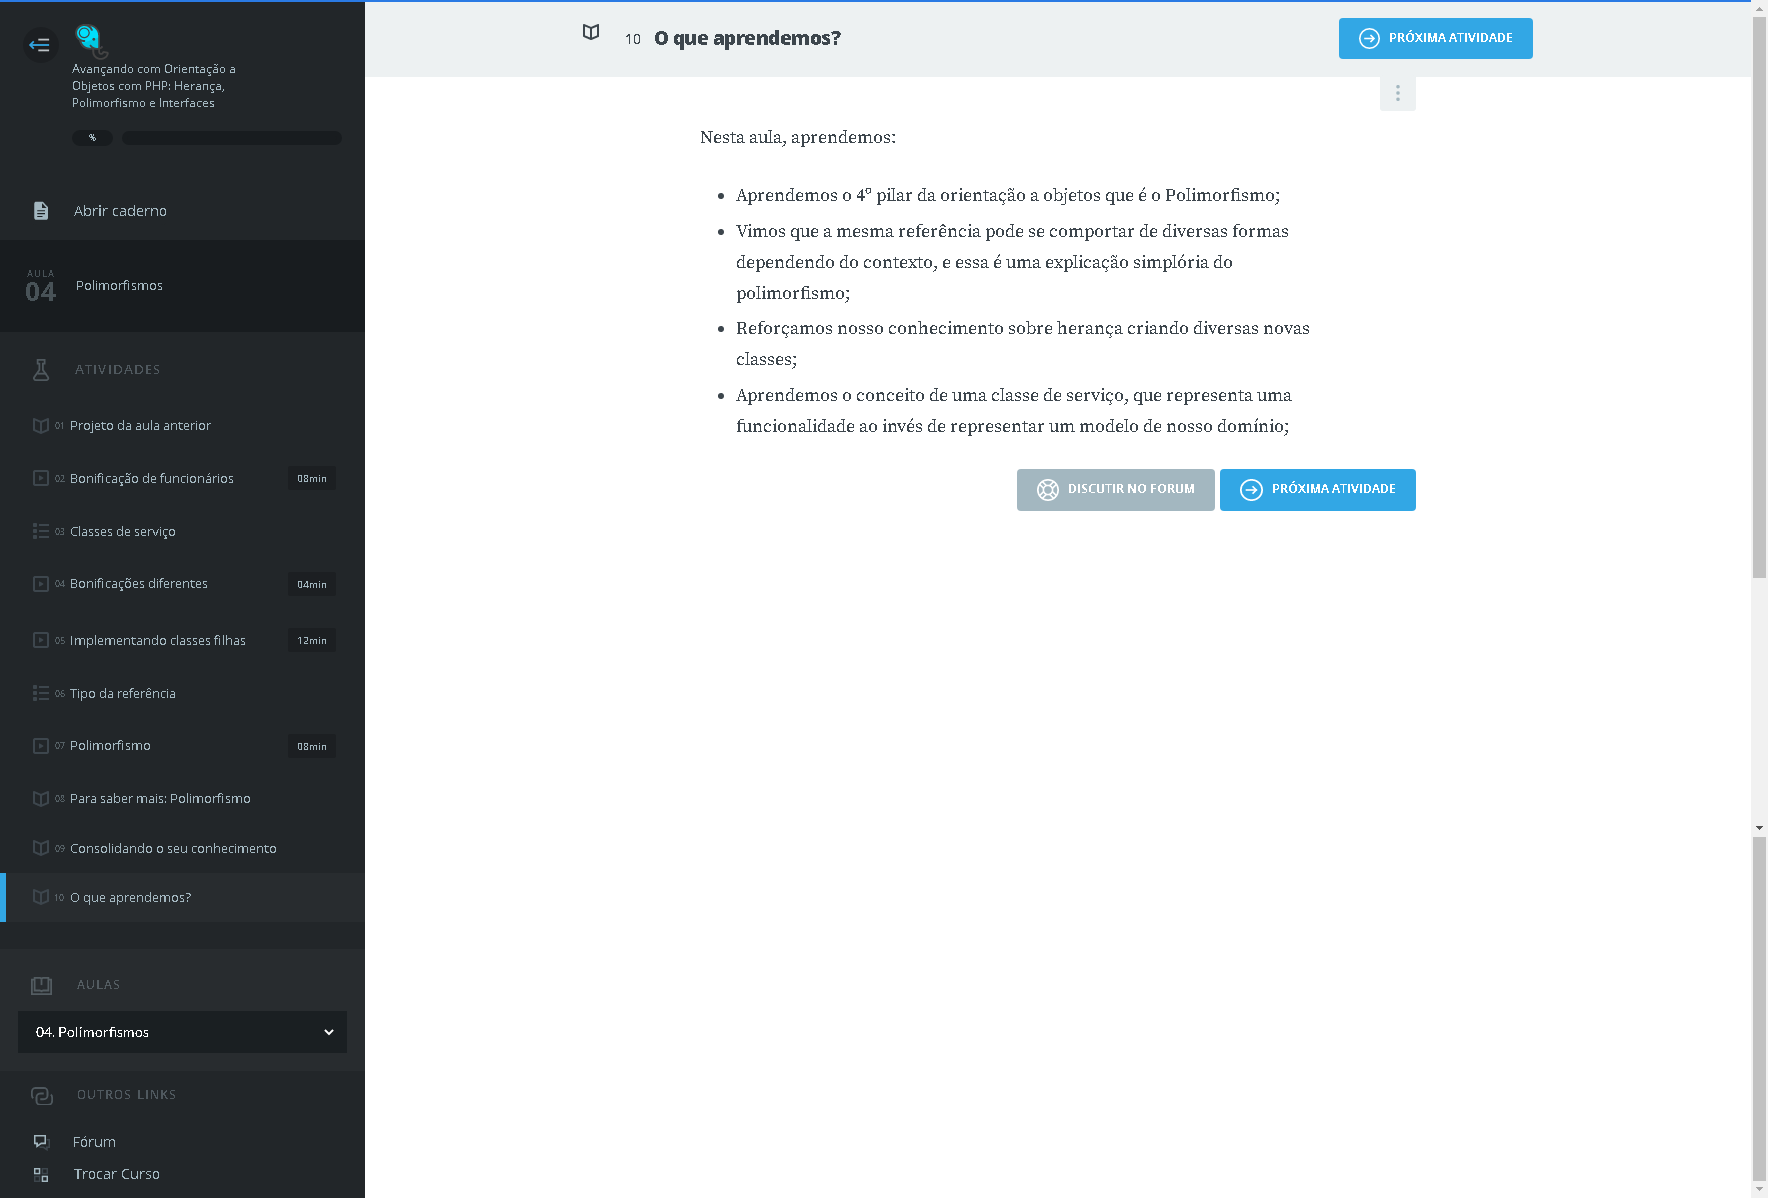Click top Próxima Atividade button
The height and width of the screenshot is (1198, 1768).
pyautogui.click(x=1435, y=38)
